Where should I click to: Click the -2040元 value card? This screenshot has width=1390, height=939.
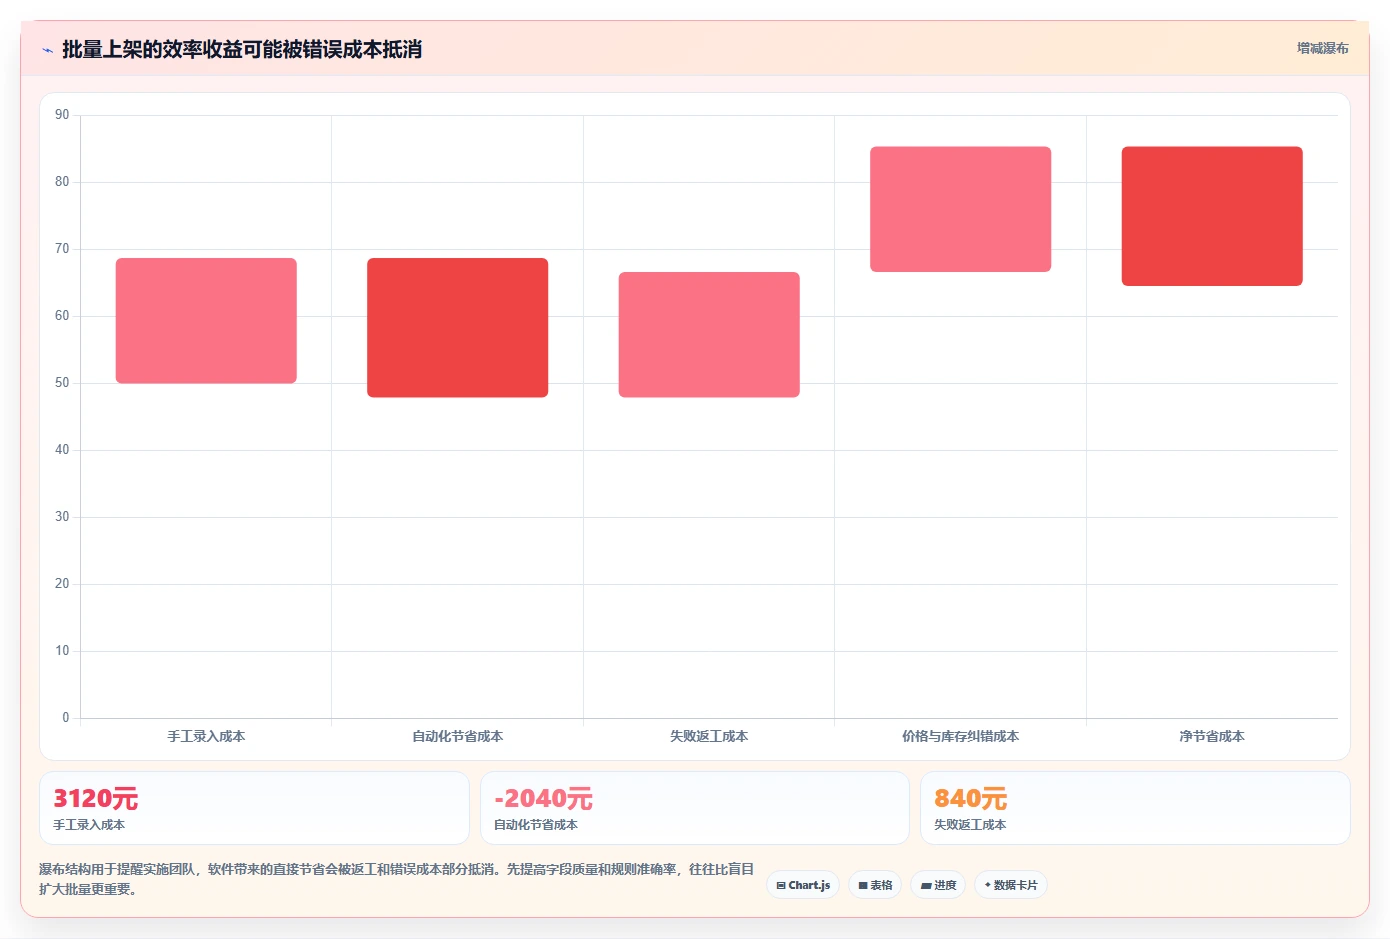(695, 808)
